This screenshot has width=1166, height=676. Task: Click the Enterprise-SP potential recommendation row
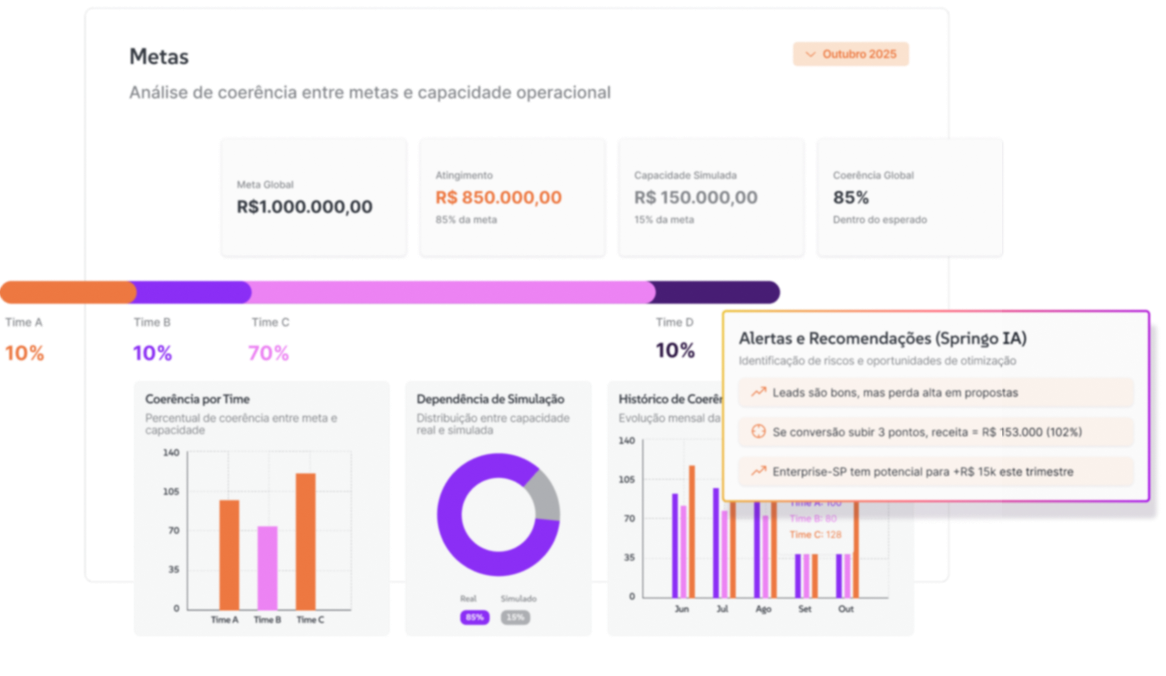tap(935, 471)
